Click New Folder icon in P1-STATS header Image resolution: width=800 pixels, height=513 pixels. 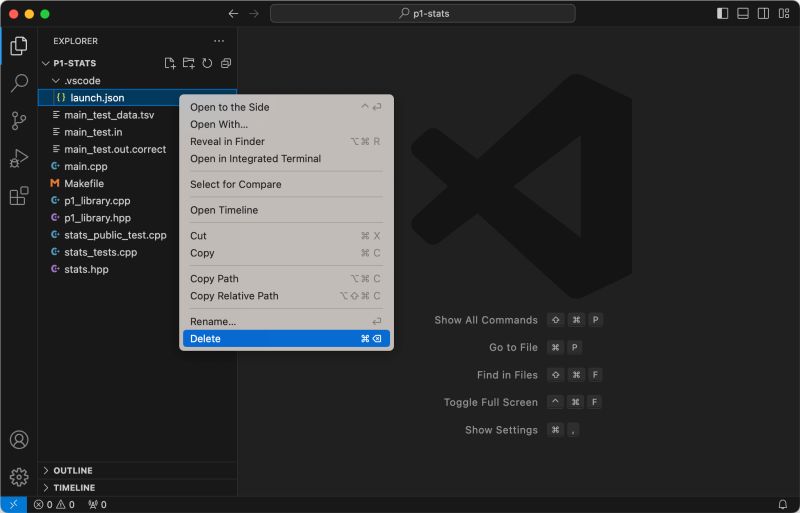(189, 63)
